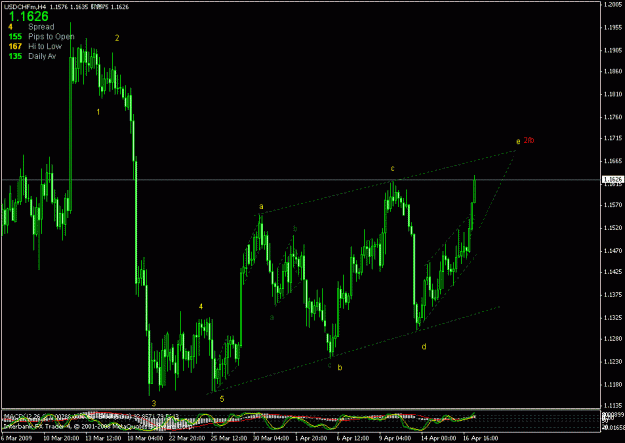Click the 18 Mar 04:00 time axis label

point(144,438)
